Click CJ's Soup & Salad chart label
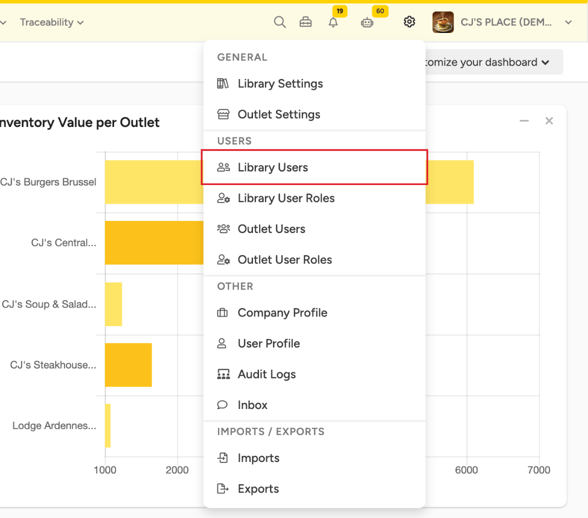The width and height of the screenshot is (588, 518). 49,304
